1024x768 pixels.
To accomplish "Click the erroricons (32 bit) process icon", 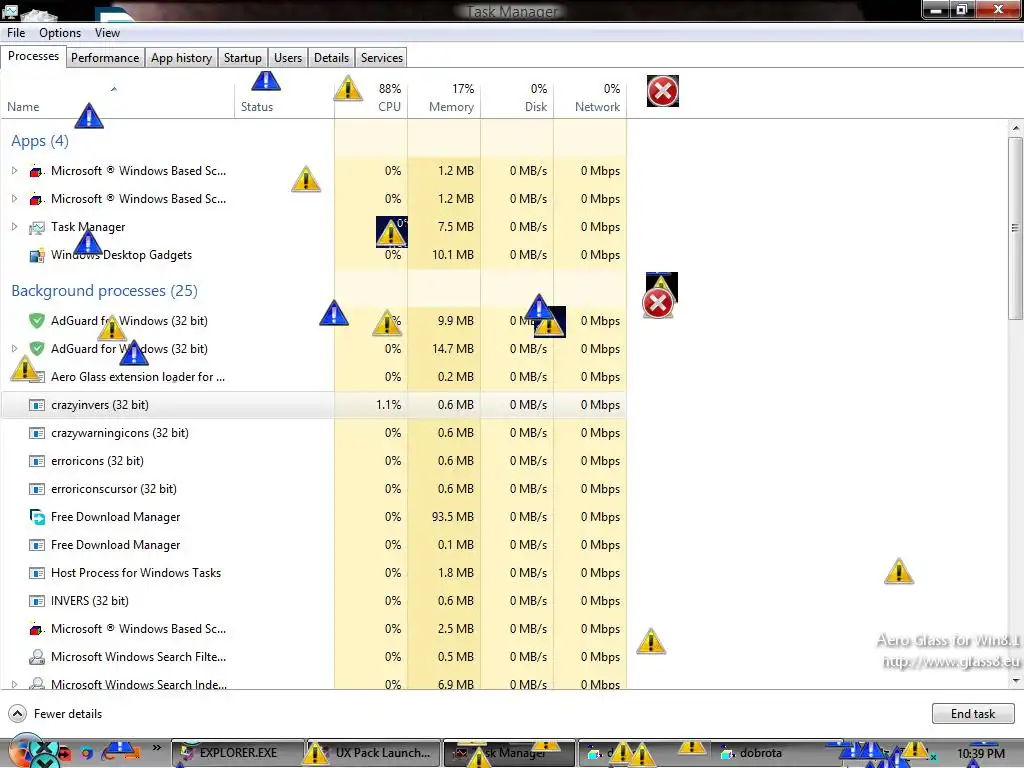I will pos(37,461).
